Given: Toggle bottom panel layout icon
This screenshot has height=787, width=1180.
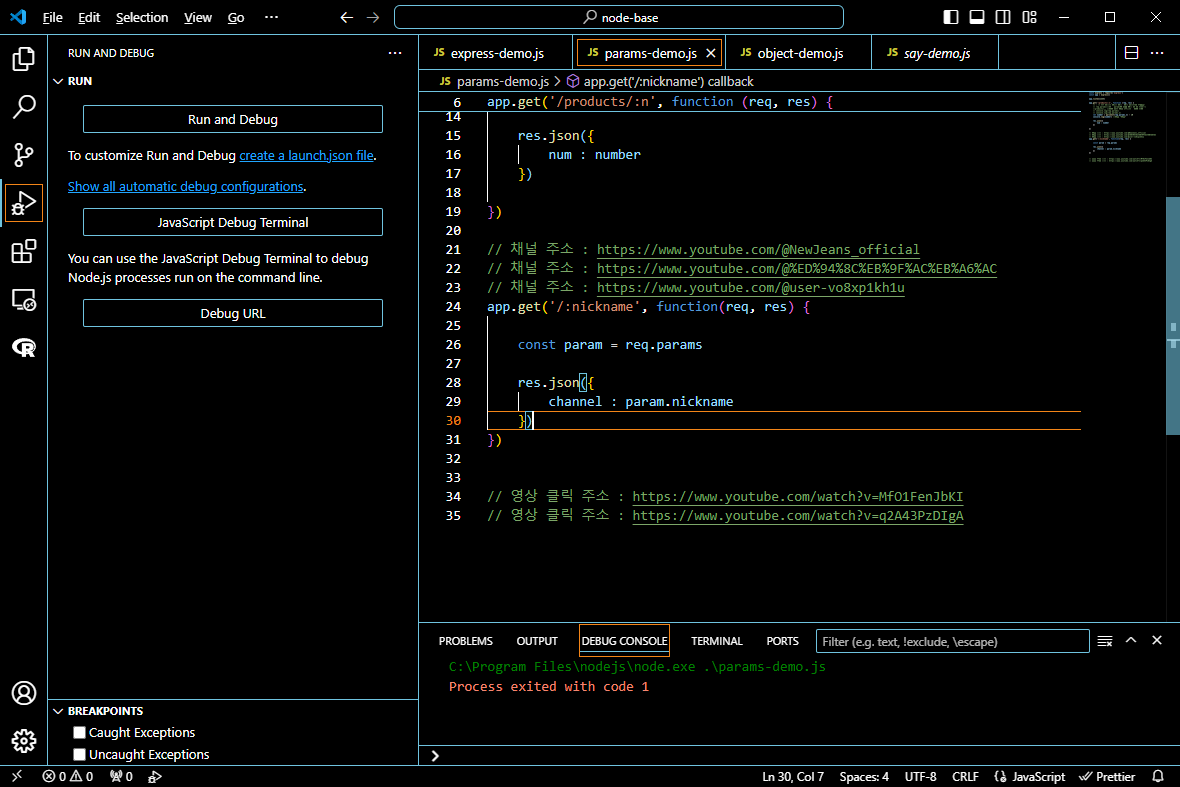Looking at the screenshot, I should pos(977,17).
